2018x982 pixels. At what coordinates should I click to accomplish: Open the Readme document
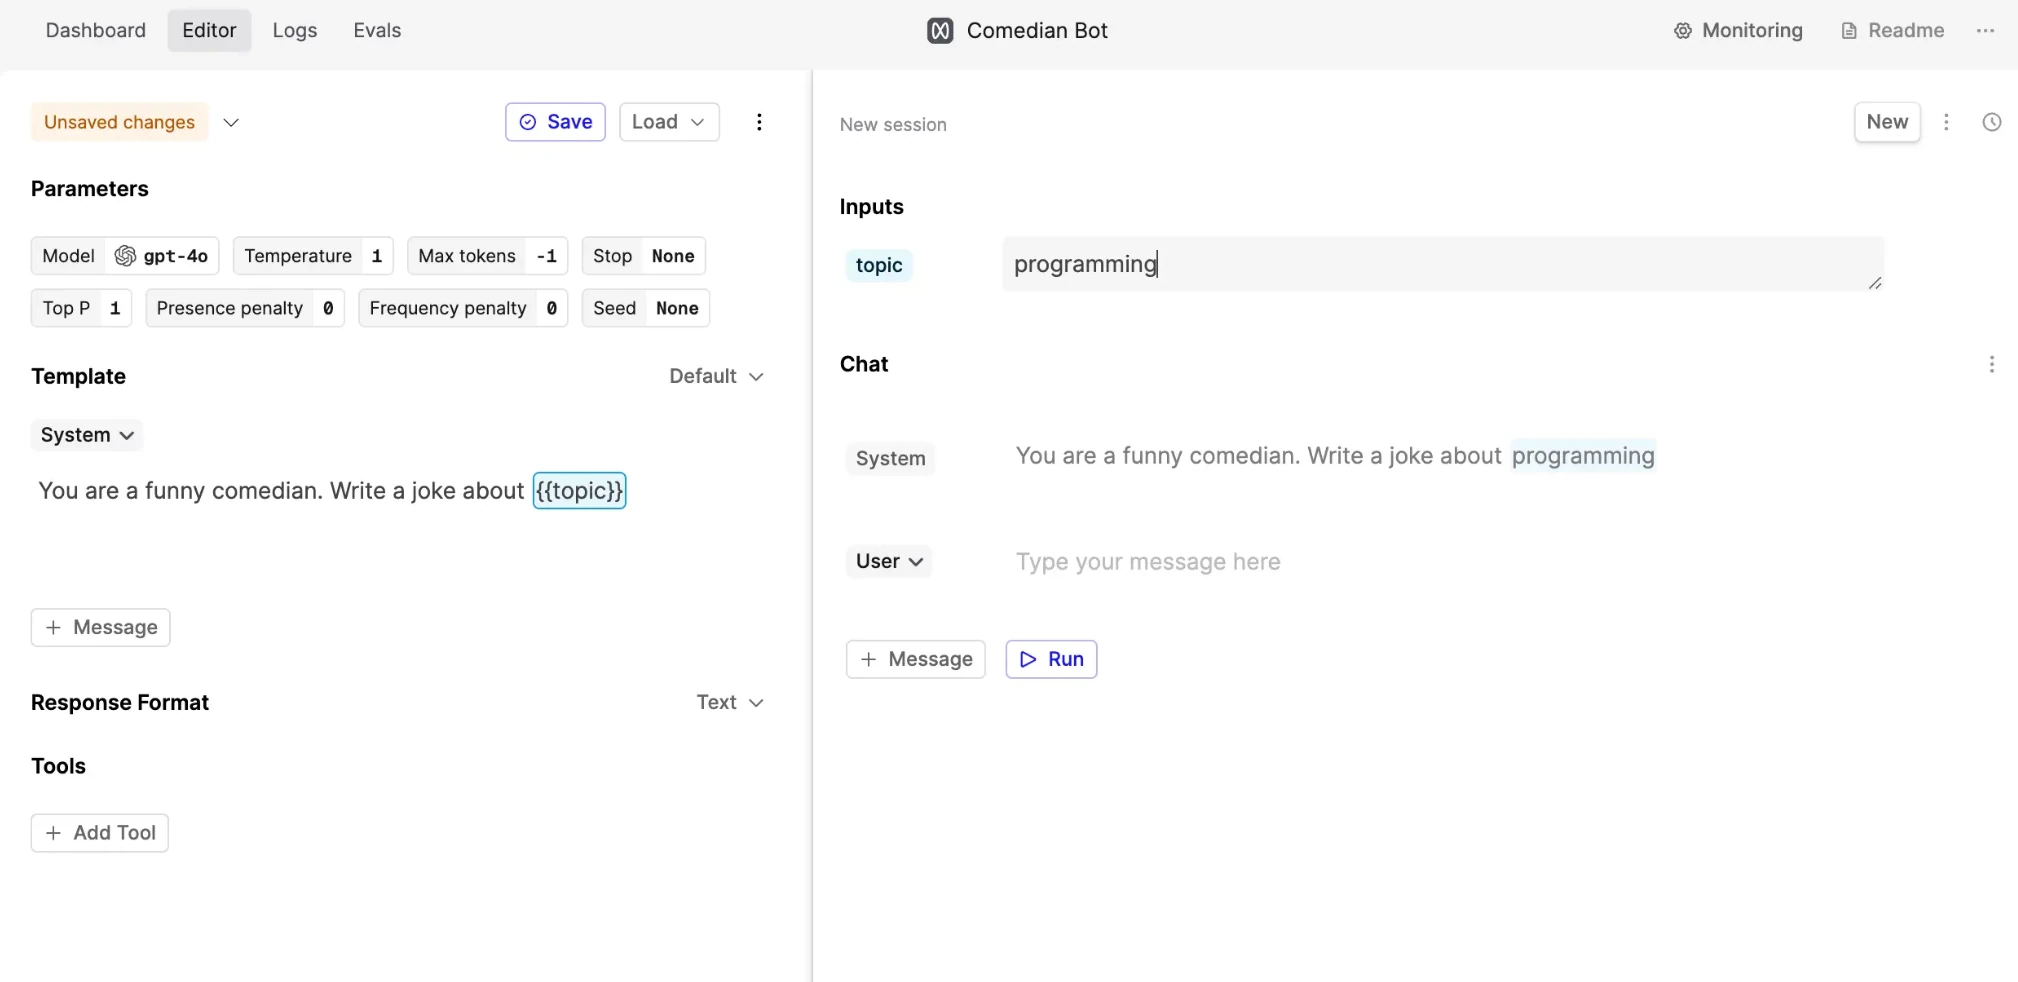coord(1893,31)
